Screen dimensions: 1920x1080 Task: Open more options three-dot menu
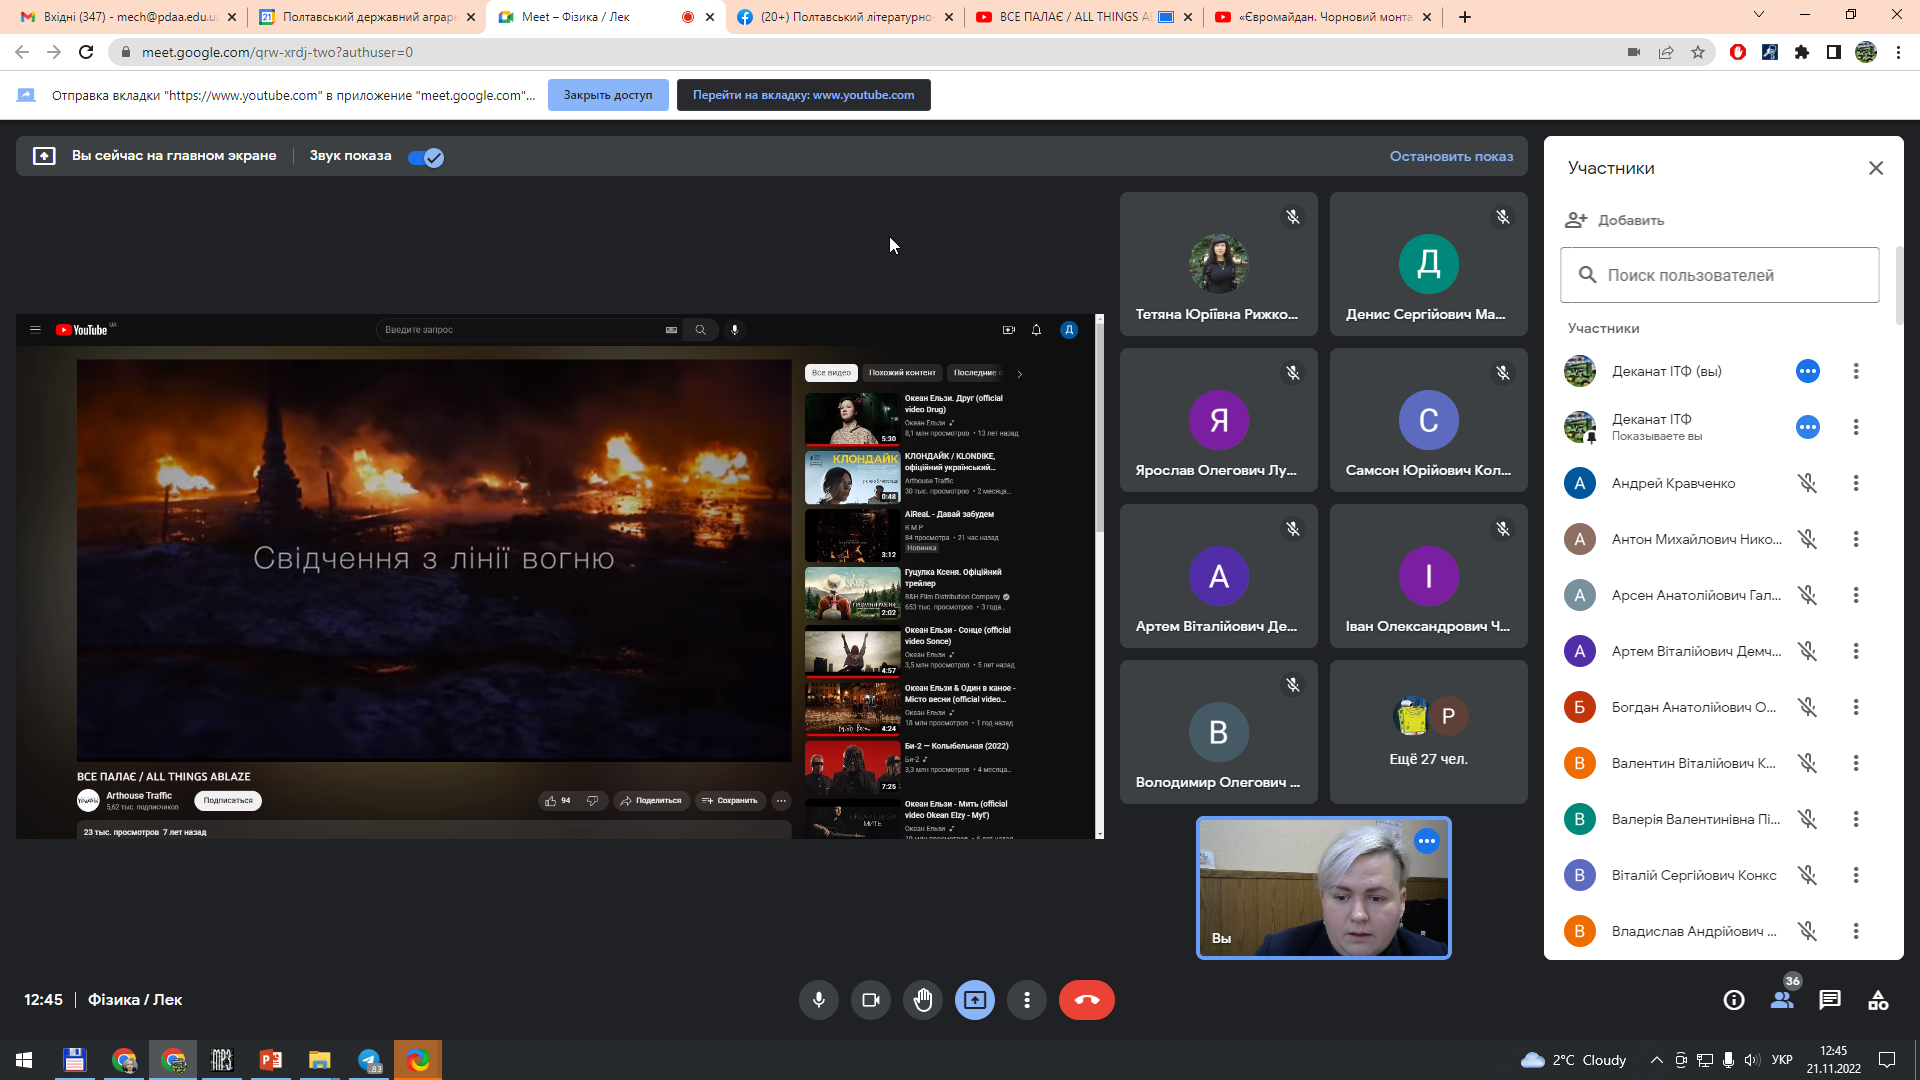(1027, 1000)
